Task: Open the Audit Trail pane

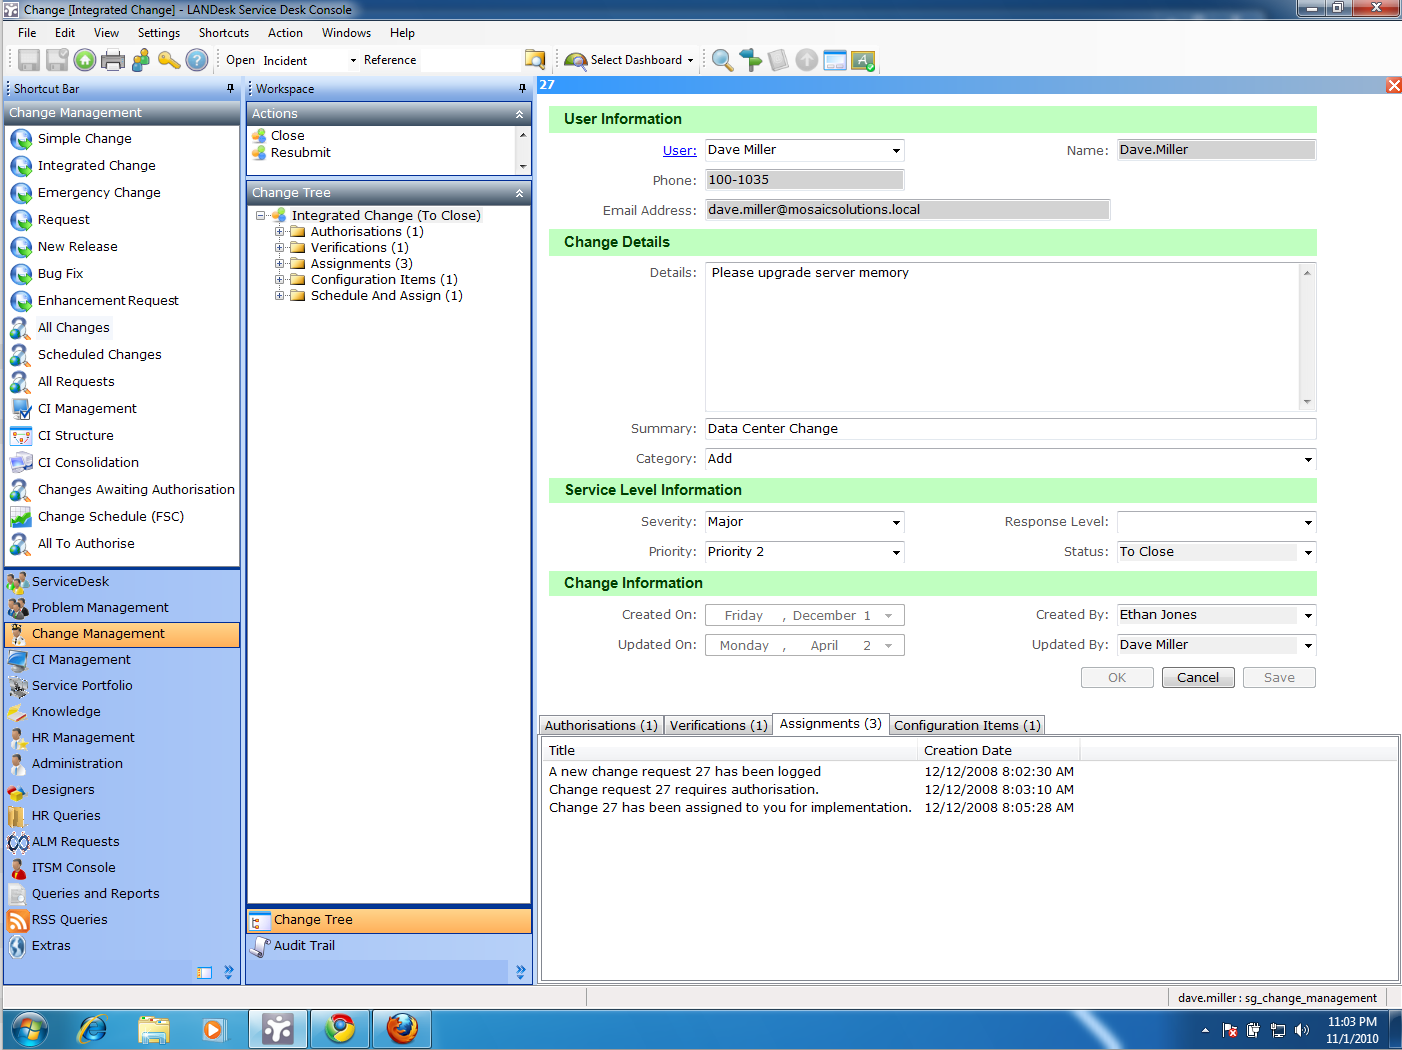Action: tap(389, 946)
